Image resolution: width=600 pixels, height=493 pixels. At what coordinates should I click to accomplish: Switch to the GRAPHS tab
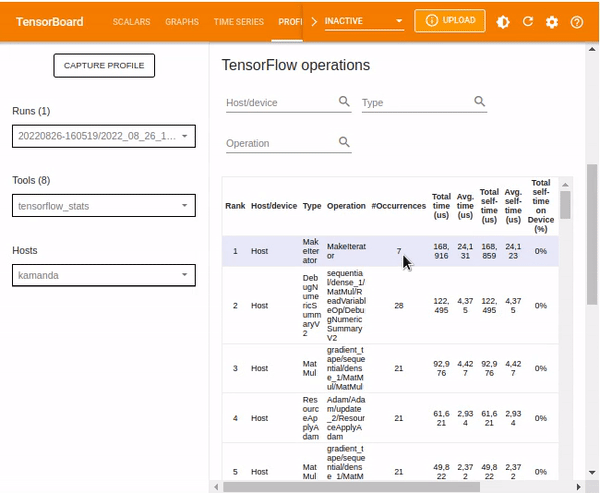(x=182, y=22)
